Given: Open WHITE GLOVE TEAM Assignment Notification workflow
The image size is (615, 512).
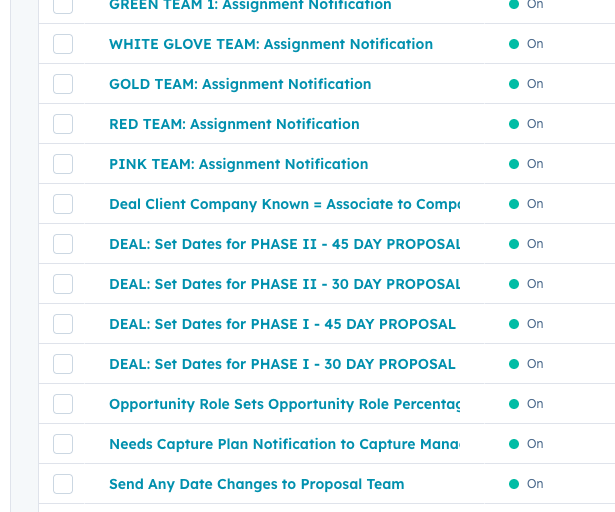Looking at the screenshot, I should [x=270, y=44].
